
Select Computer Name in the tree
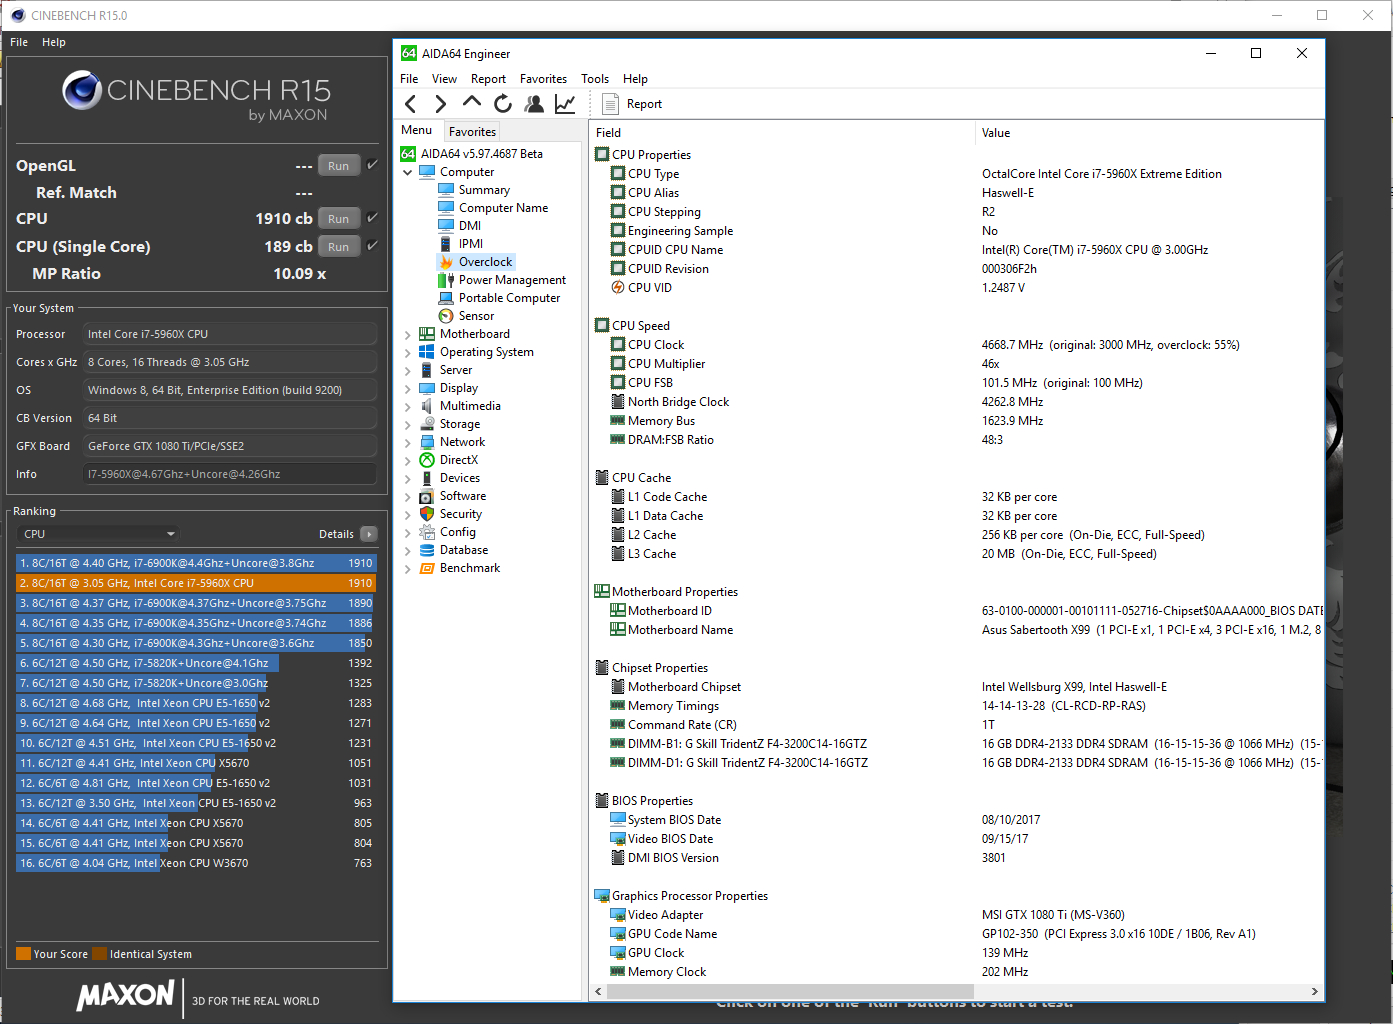(503, 208)
